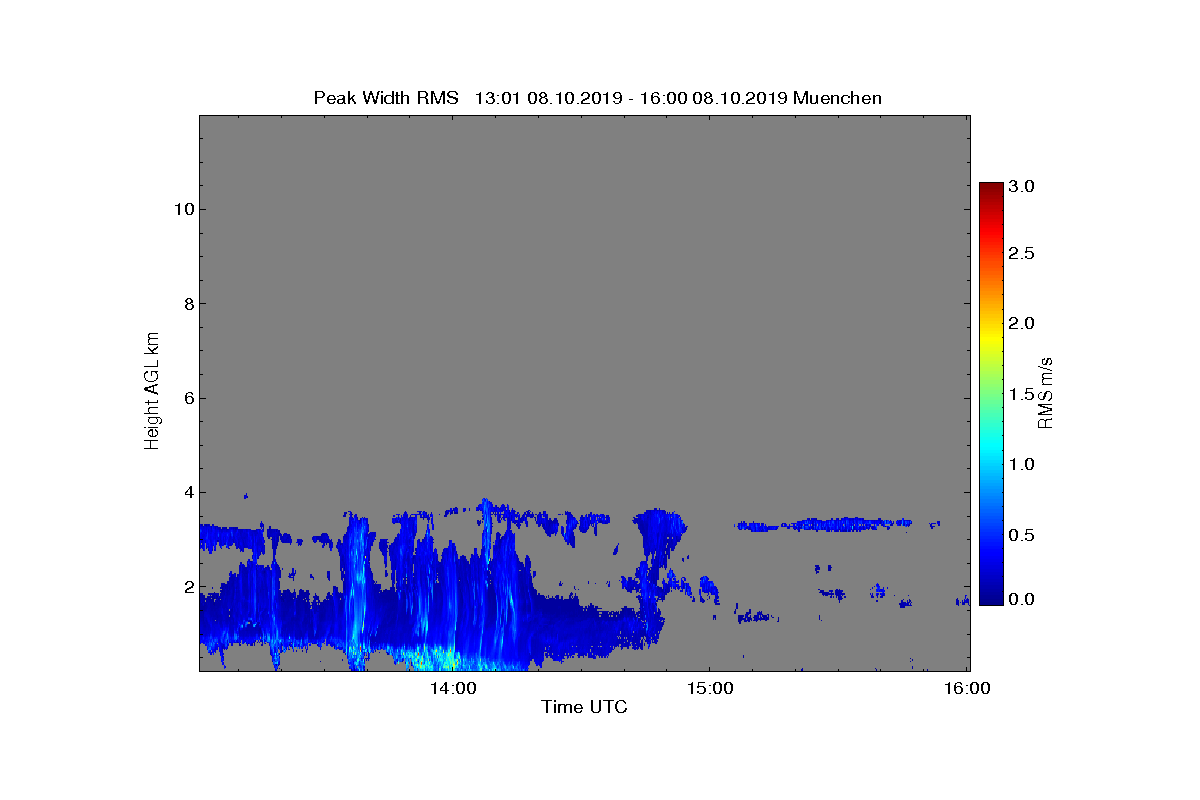Click the 'Time UTC' axis label
This screenshot has width=1200, height=800.
pyautogui.click(x=585, y=707)
